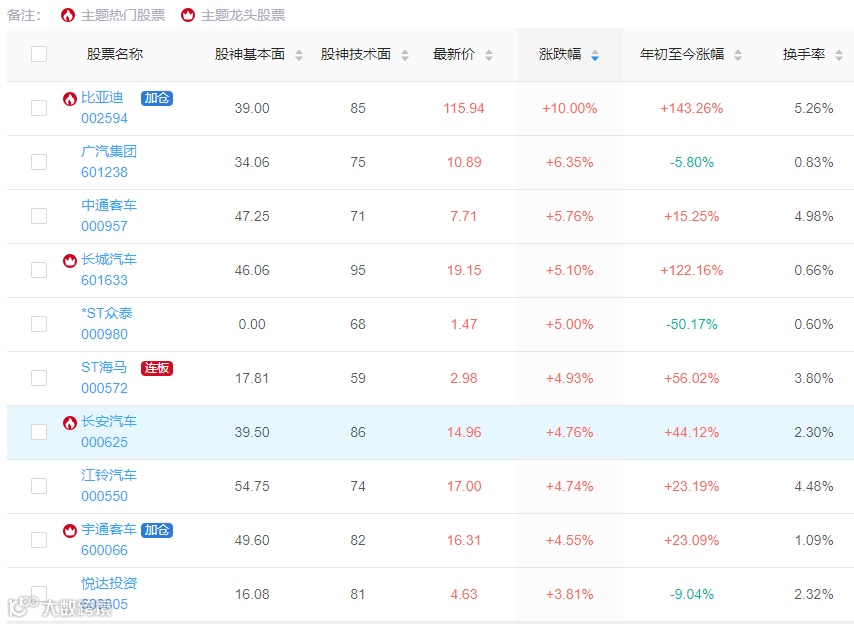The image size is (854, 624).
Task: Click stock code 000572
Action: tap(104, 388)
